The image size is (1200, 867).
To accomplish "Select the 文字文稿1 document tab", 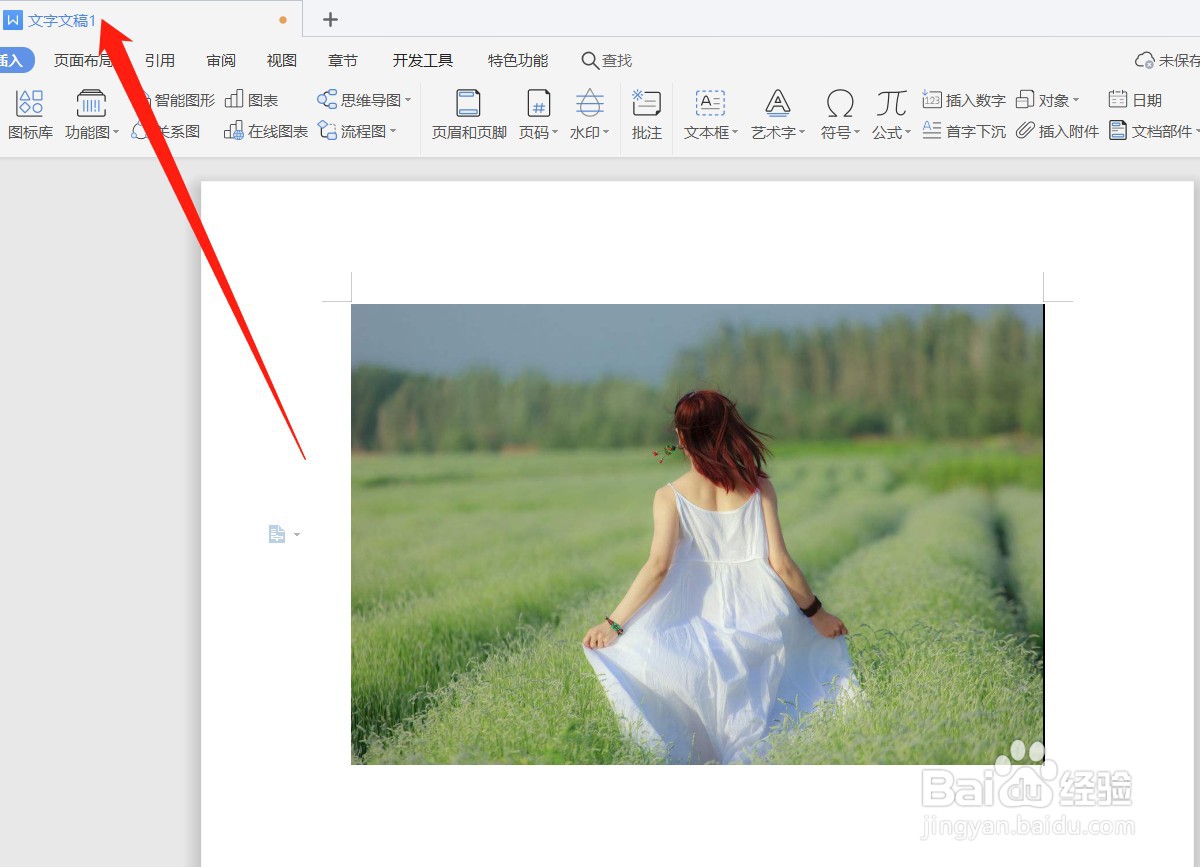I will pyautogui.click(x=150, y=19).
